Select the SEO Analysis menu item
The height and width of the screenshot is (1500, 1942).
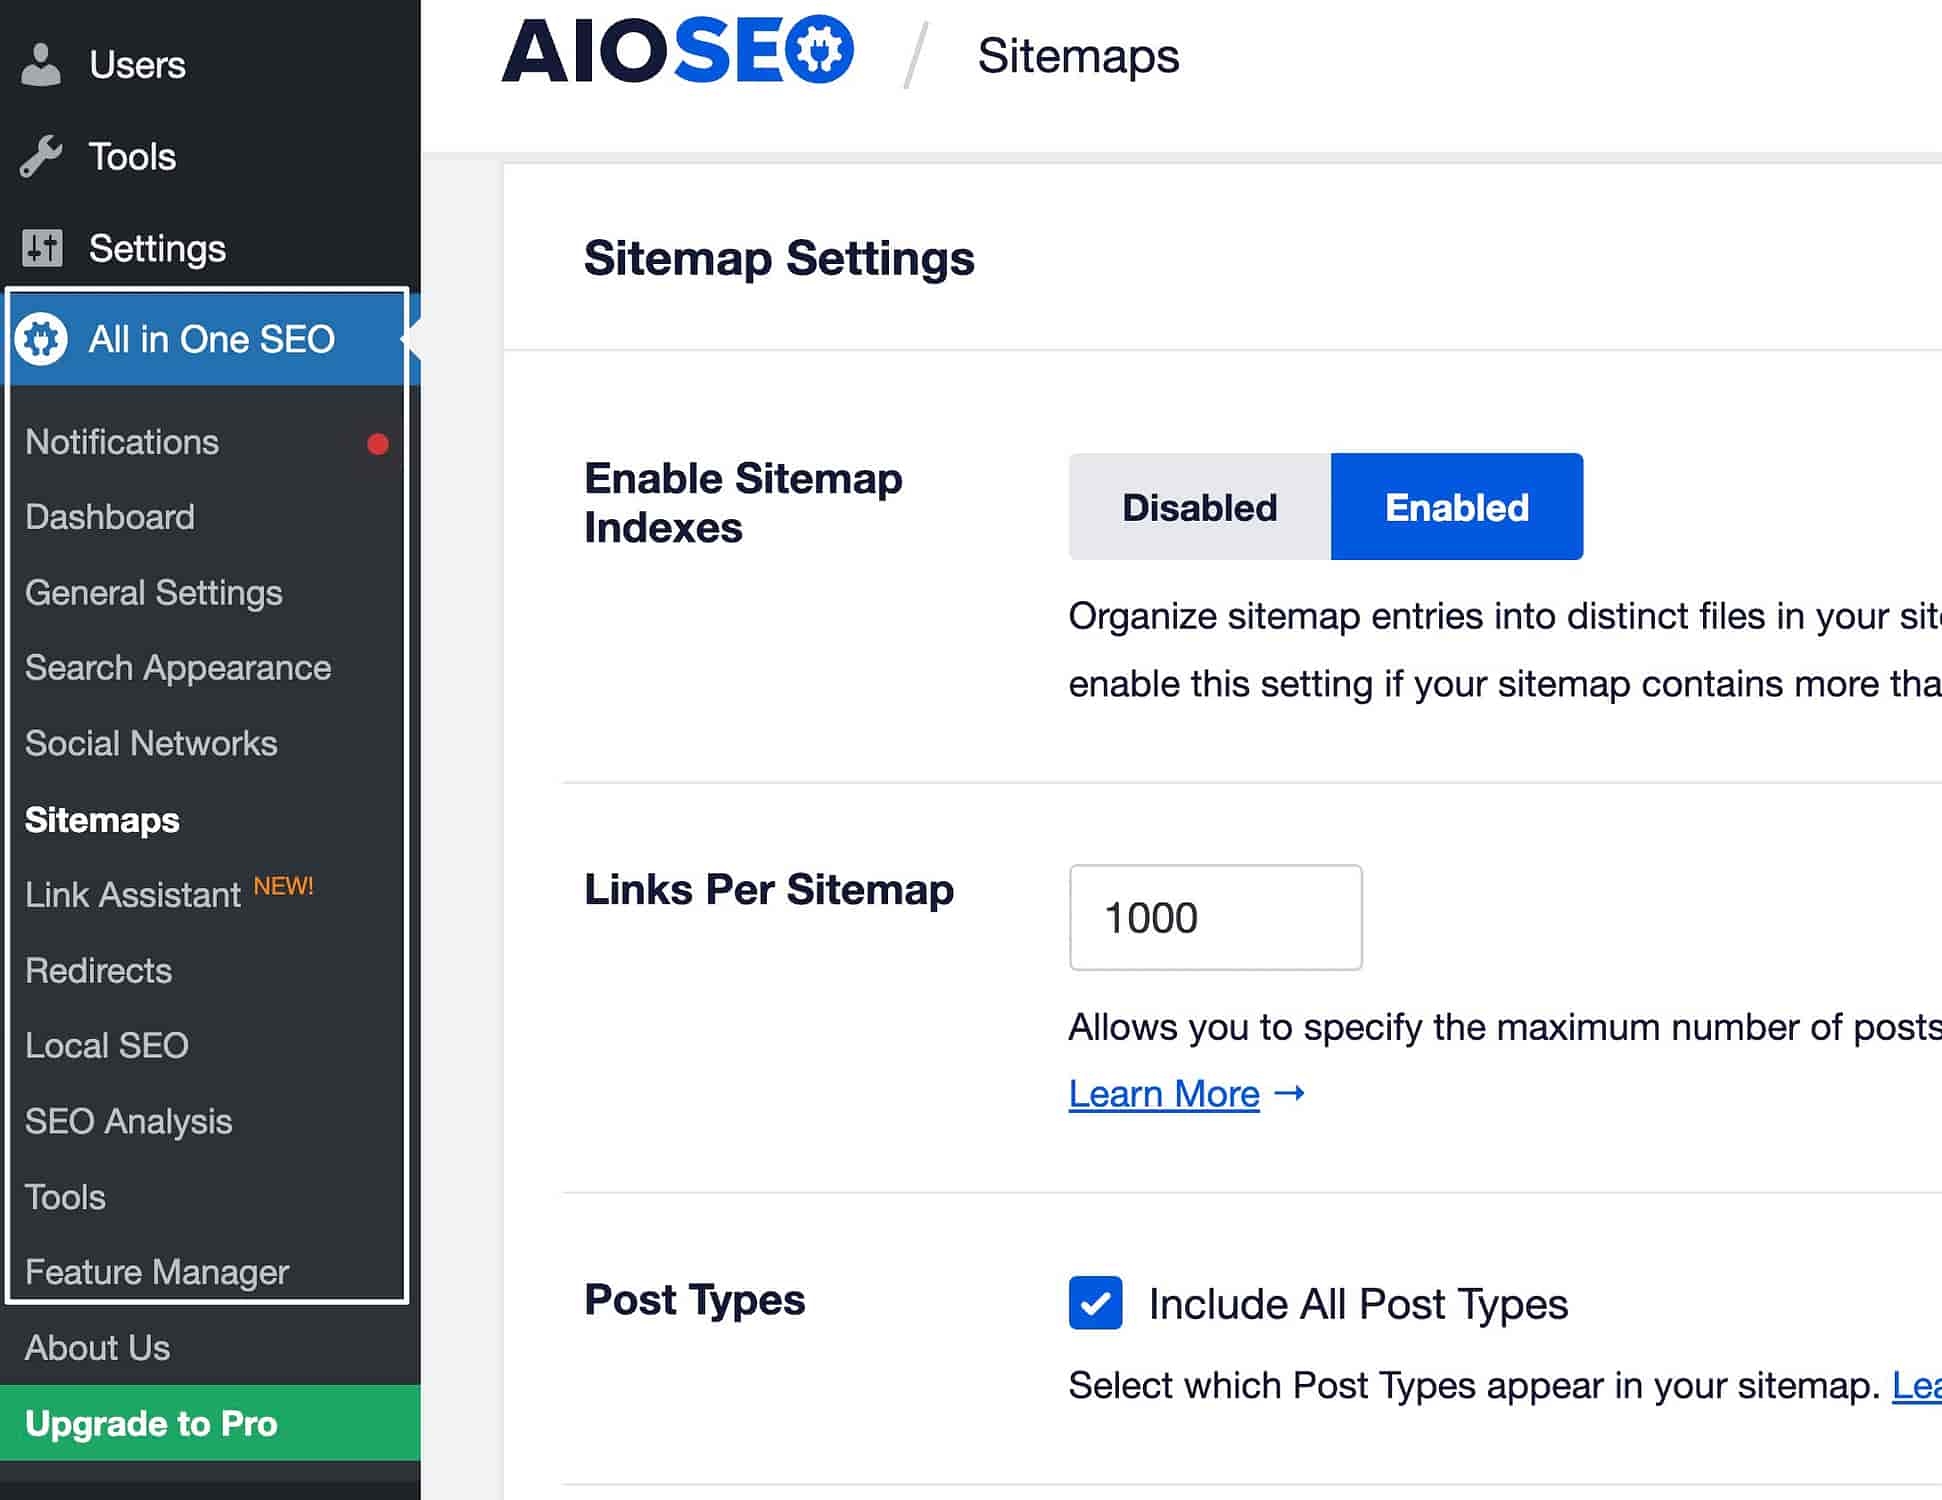[x=131, y=1120]
